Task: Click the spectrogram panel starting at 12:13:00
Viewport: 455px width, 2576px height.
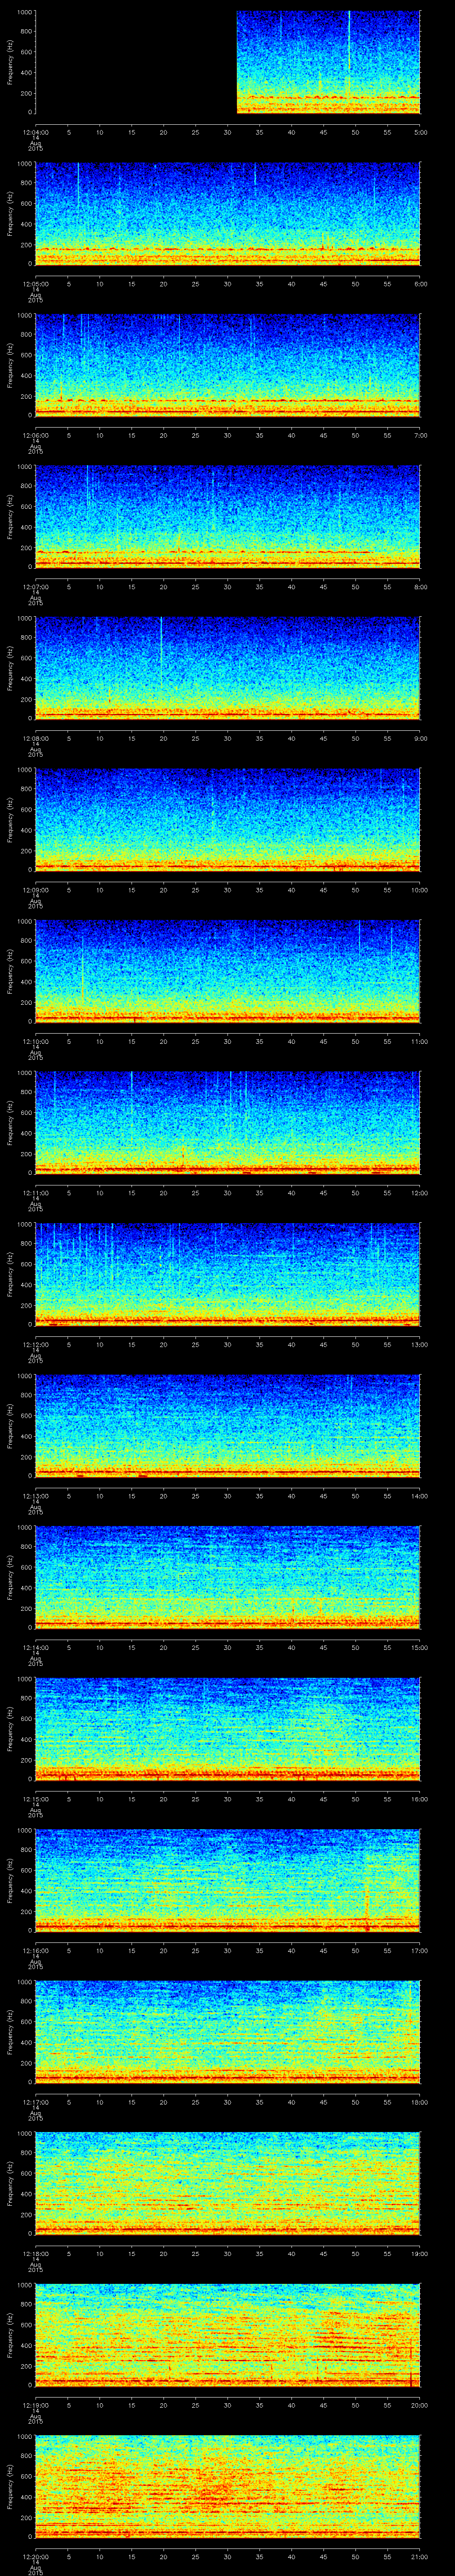Action: click(x=228, y=1426)
